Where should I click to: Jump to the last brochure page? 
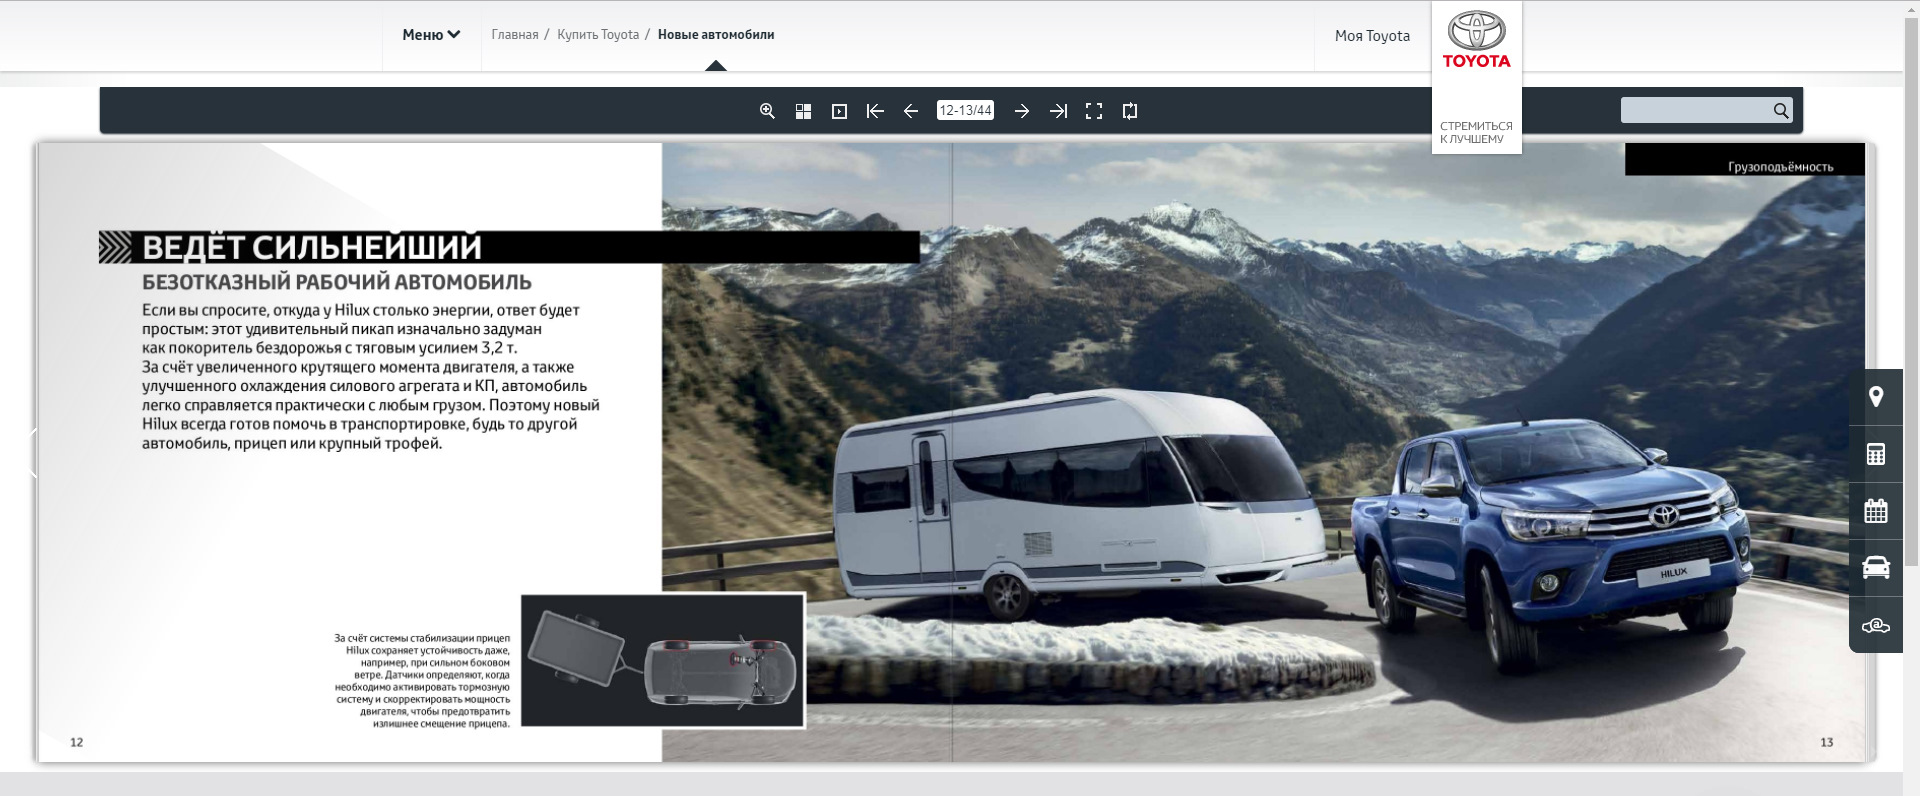point(1058,111)
